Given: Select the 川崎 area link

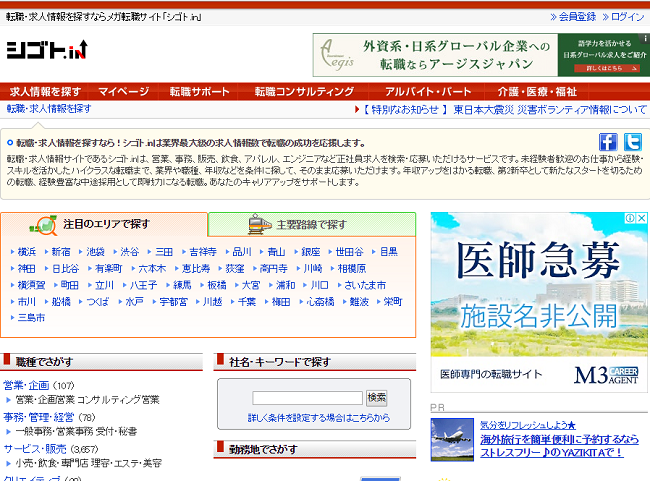Looking at the screenshot, I should pos(313,269).
